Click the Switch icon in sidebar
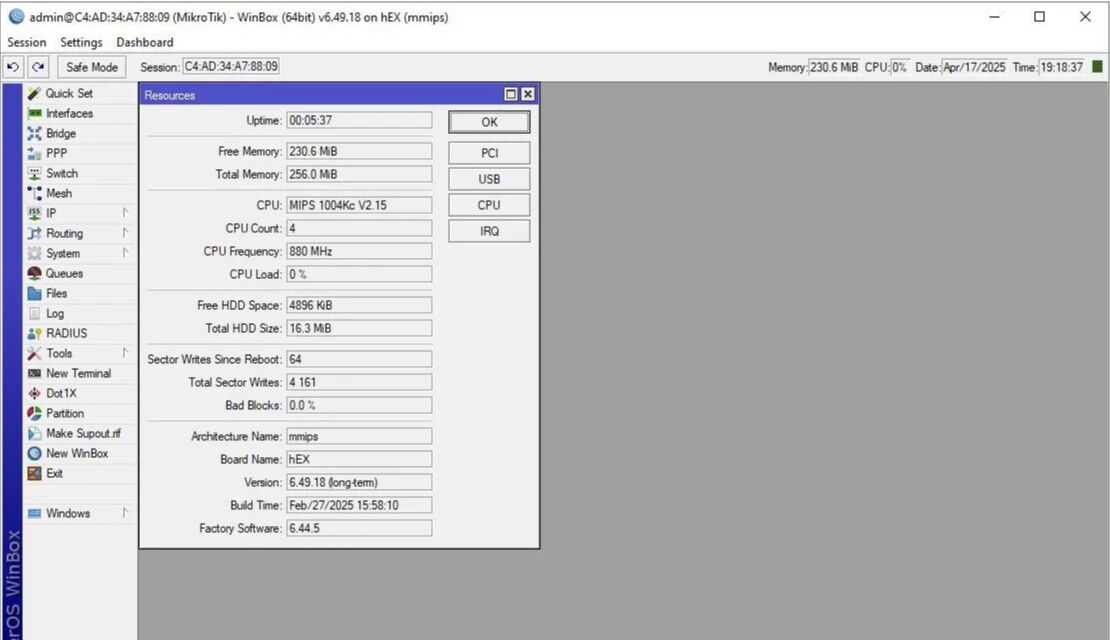 pyautogui.click(x=34, y=173)
